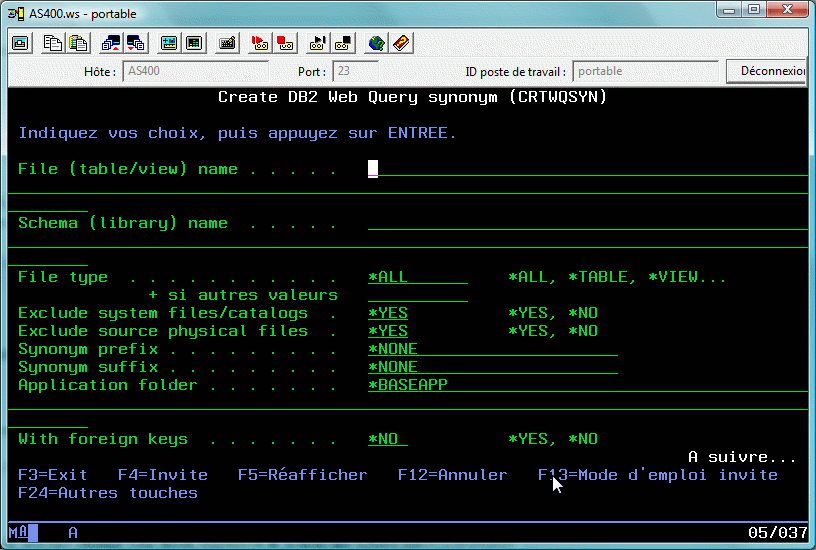Click the ID poste de travail field

coord(645,71)
